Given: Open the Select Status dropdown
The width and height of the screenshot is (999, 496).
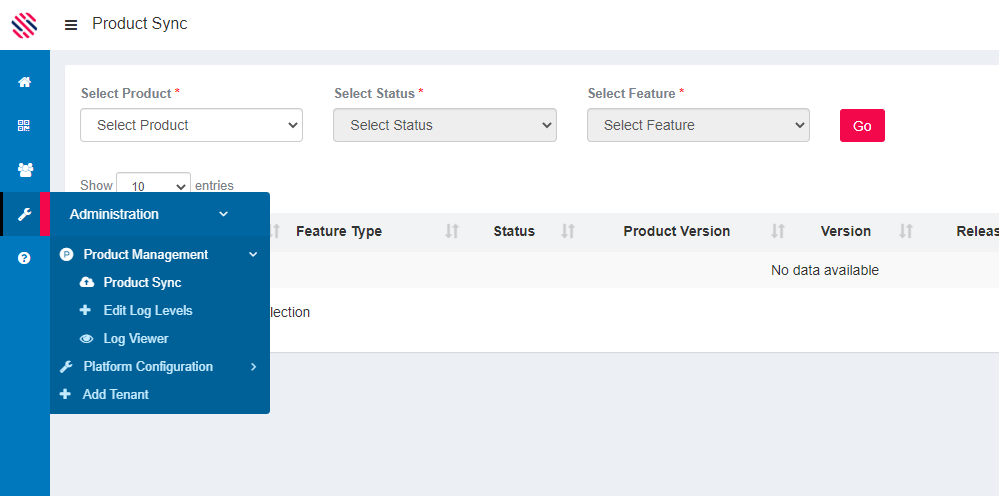Looking at the screenshot, I should coord(445,125).
